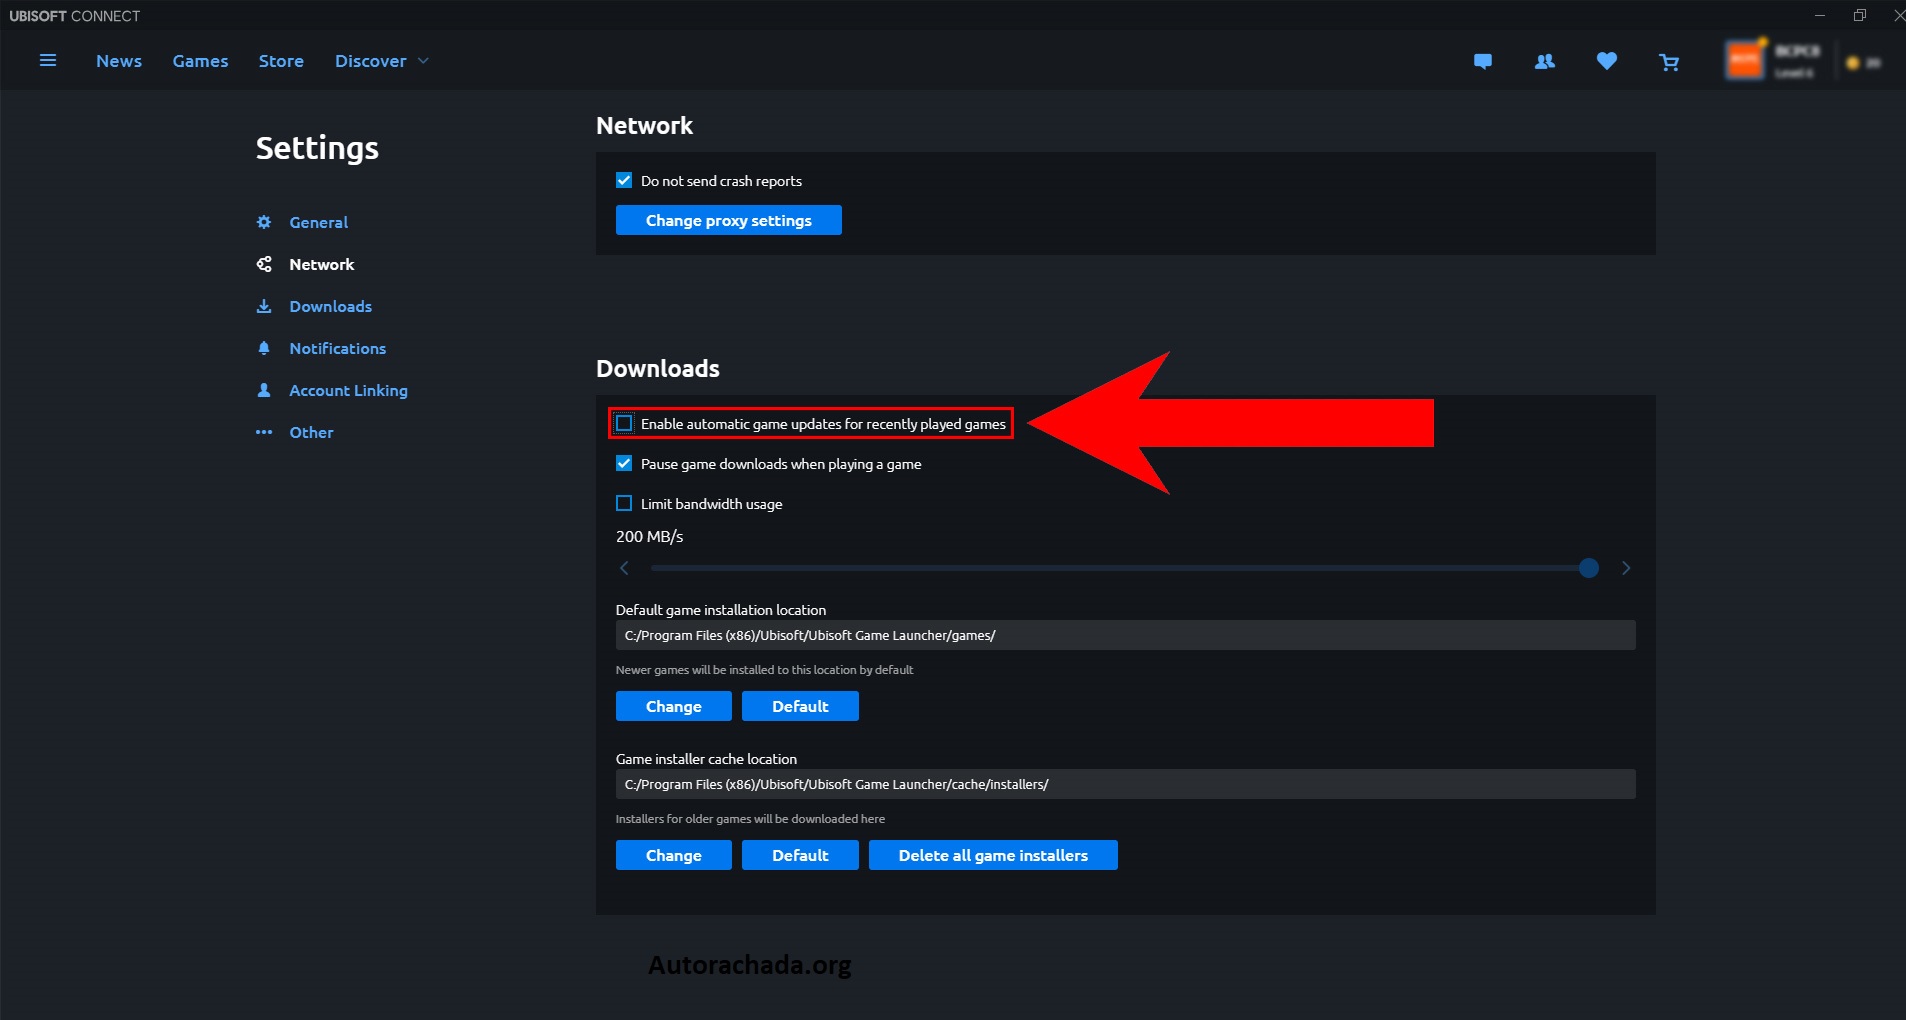The width and height of the screenshot is (1906, 1020).
Task: Change game installer cache location
Action: coord(674,855)
